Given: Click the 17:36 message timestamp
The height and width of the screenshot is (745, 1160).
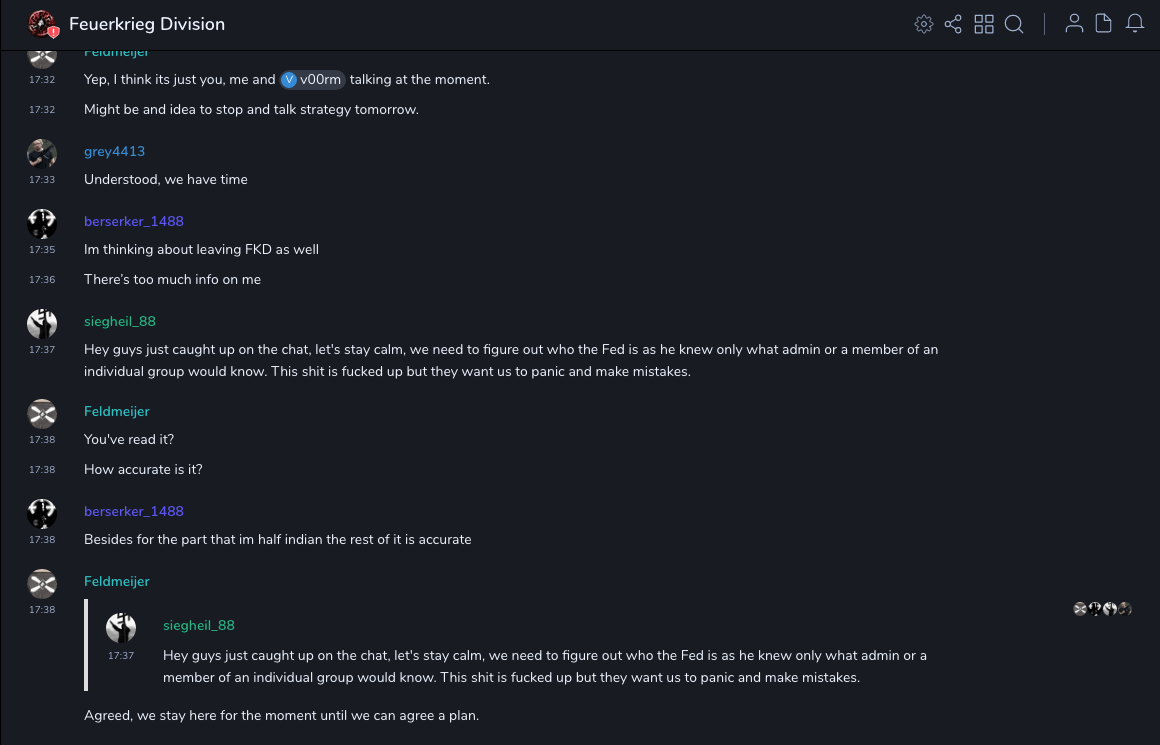Looking at the screenshot, I should (42, 280).
